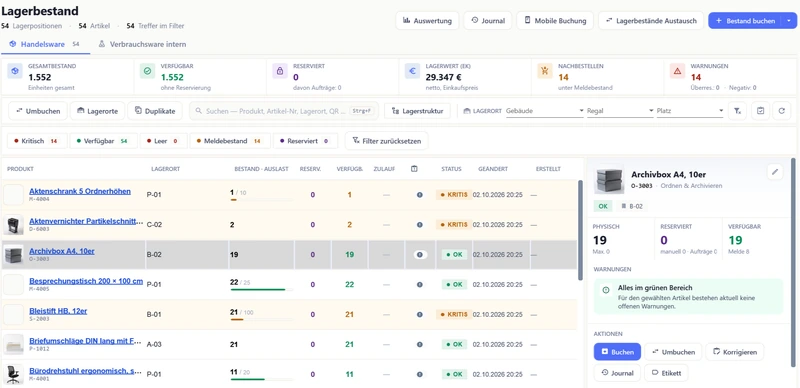
Task: Click the clipboard column header icon
Action: click(x=414, y=168)
